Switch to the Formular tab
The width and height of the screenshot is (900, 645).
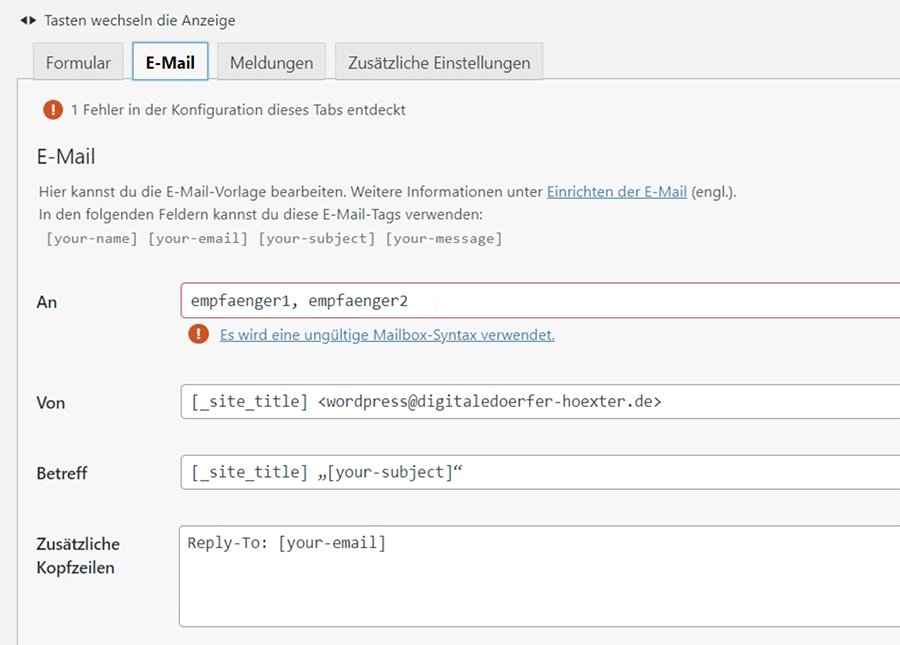[78, 62]
